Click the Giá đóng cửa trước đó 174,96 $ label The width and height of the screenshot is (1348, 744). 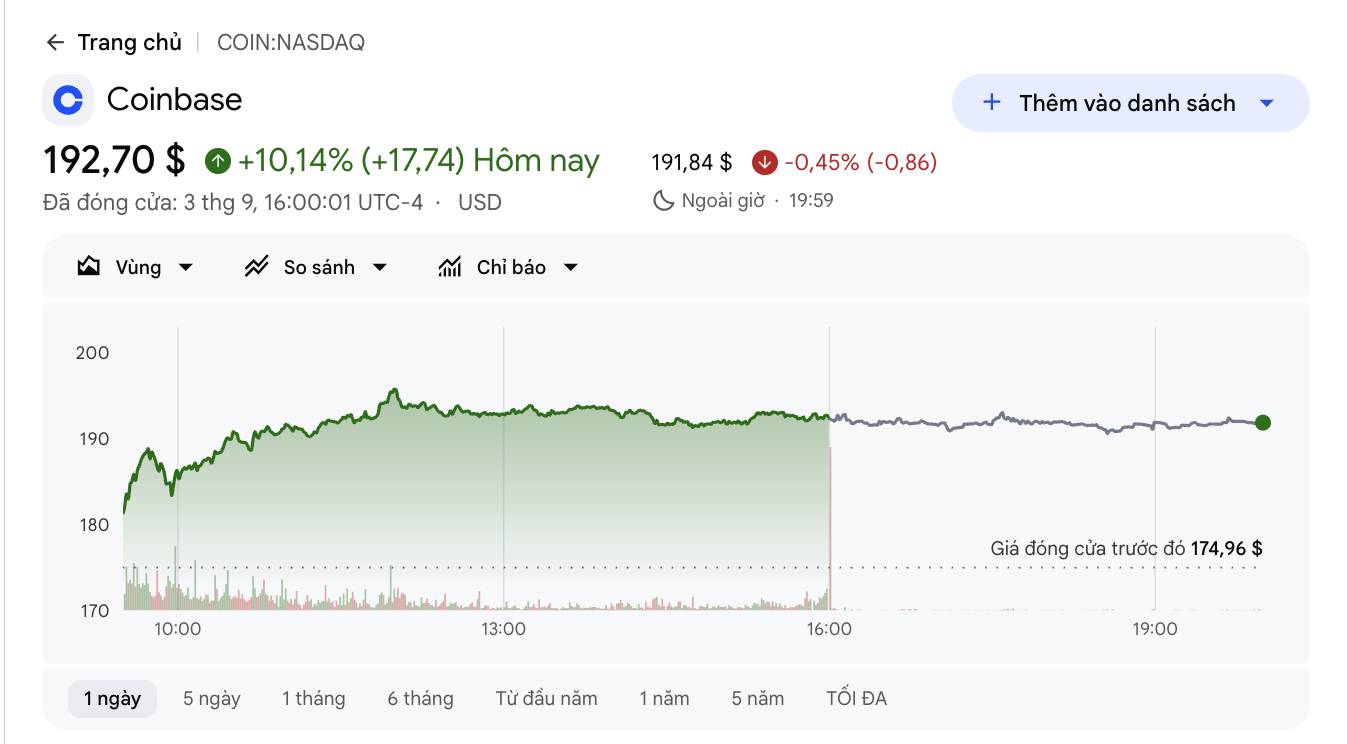[1126, 548]
